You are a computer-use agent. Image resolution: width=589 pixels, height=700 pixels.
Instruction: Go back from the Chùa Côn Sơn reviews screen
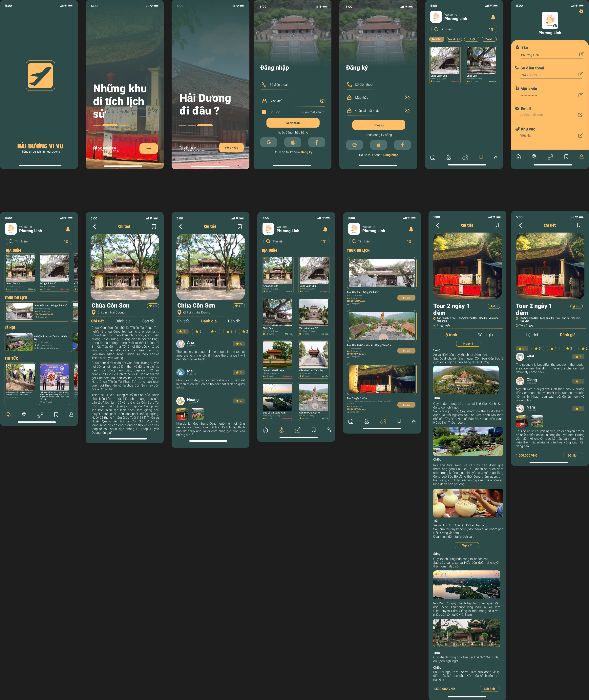coord(180,227)
